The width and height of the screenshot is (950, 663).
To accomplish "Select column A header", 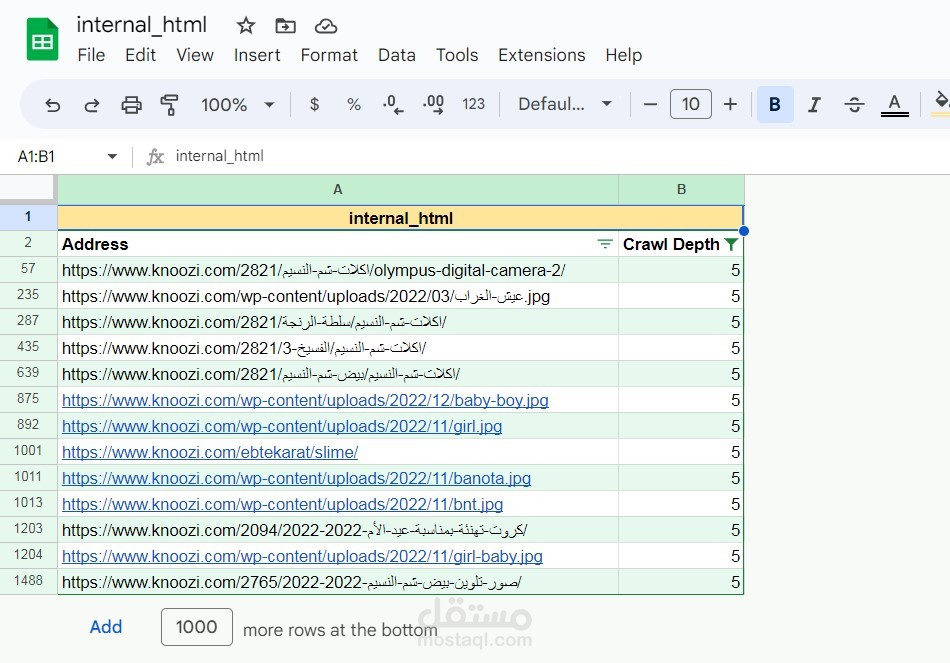I will pyautogui.click(x=338, y=190).
